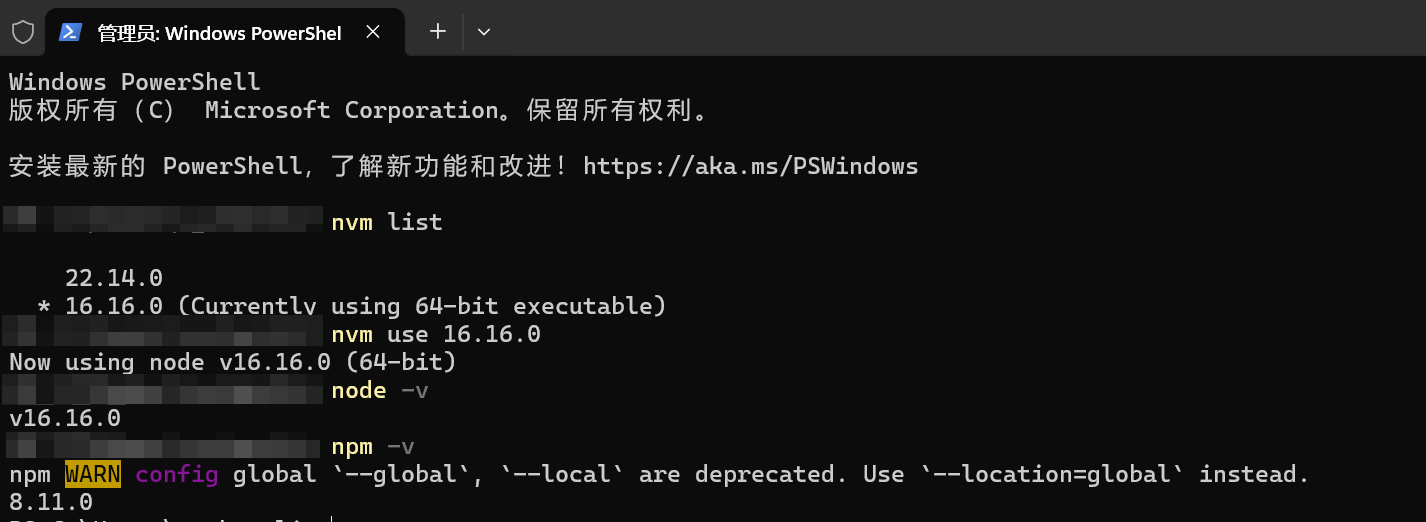
Task: Click the purple "config" word
Action: [177, 474]
